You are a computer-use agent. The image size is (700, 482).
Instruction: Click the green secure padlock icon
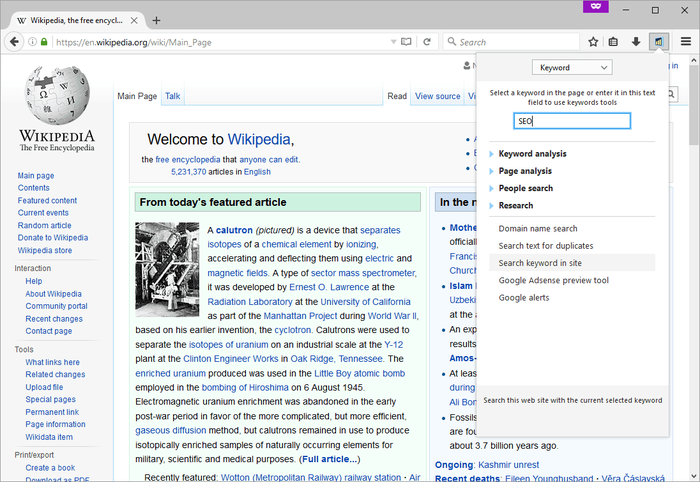point(44,42)
